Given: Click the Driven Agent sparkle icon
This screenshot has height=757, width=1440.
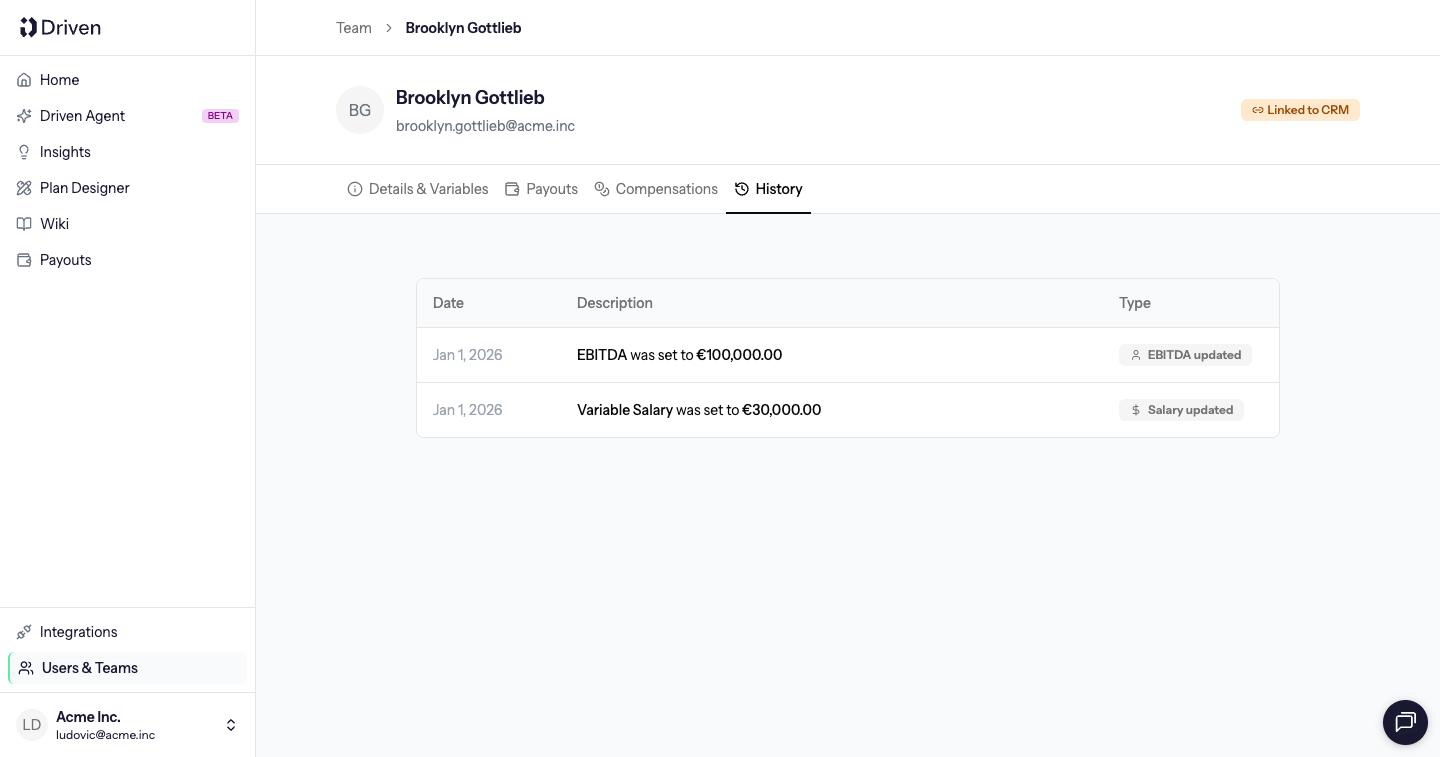Looking at the screenshot, I should pos(24,116).
